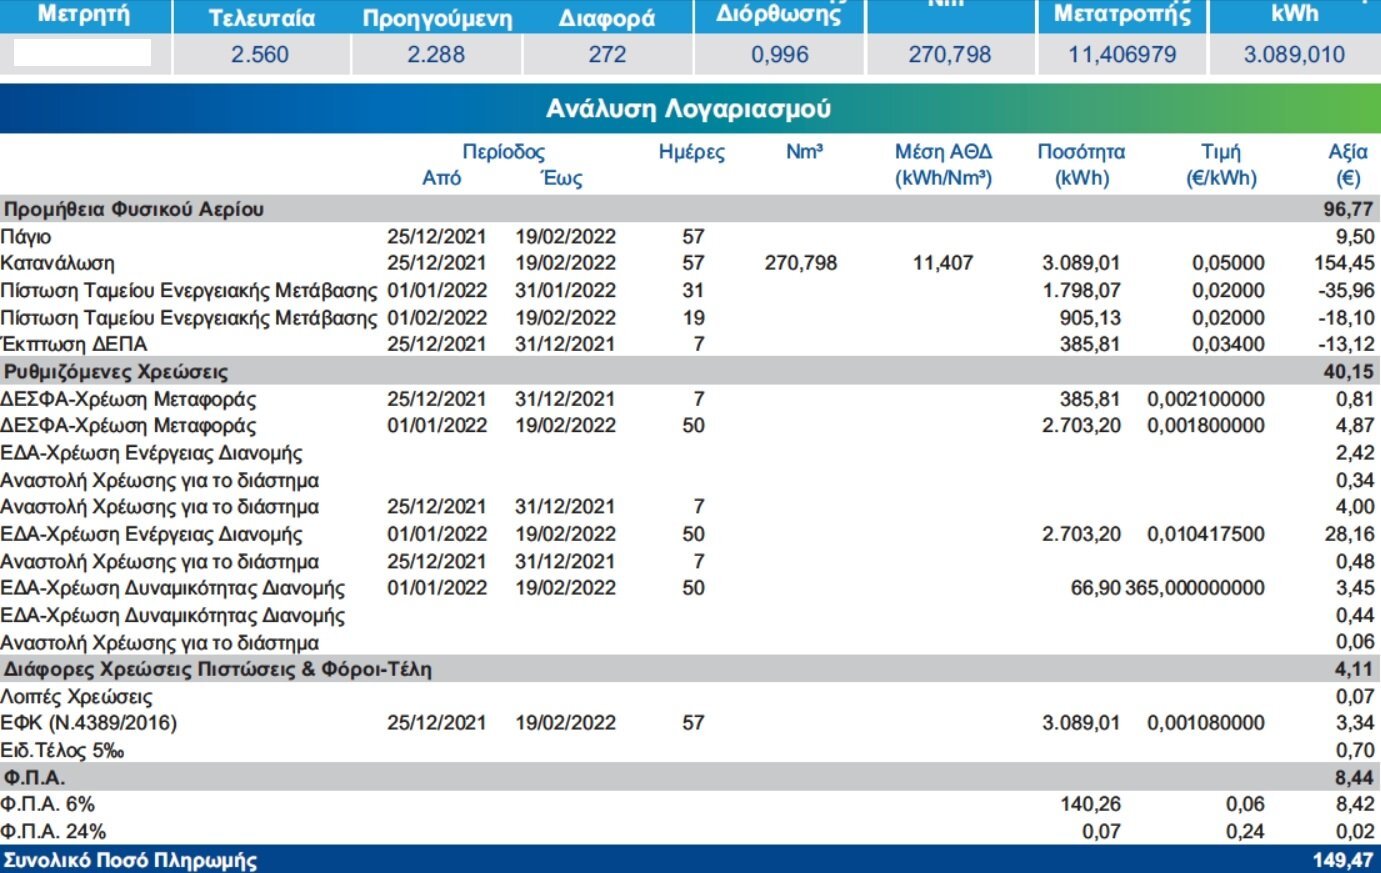Click the amount '4,00'
1381x873 pixels.
(1355, 507)
